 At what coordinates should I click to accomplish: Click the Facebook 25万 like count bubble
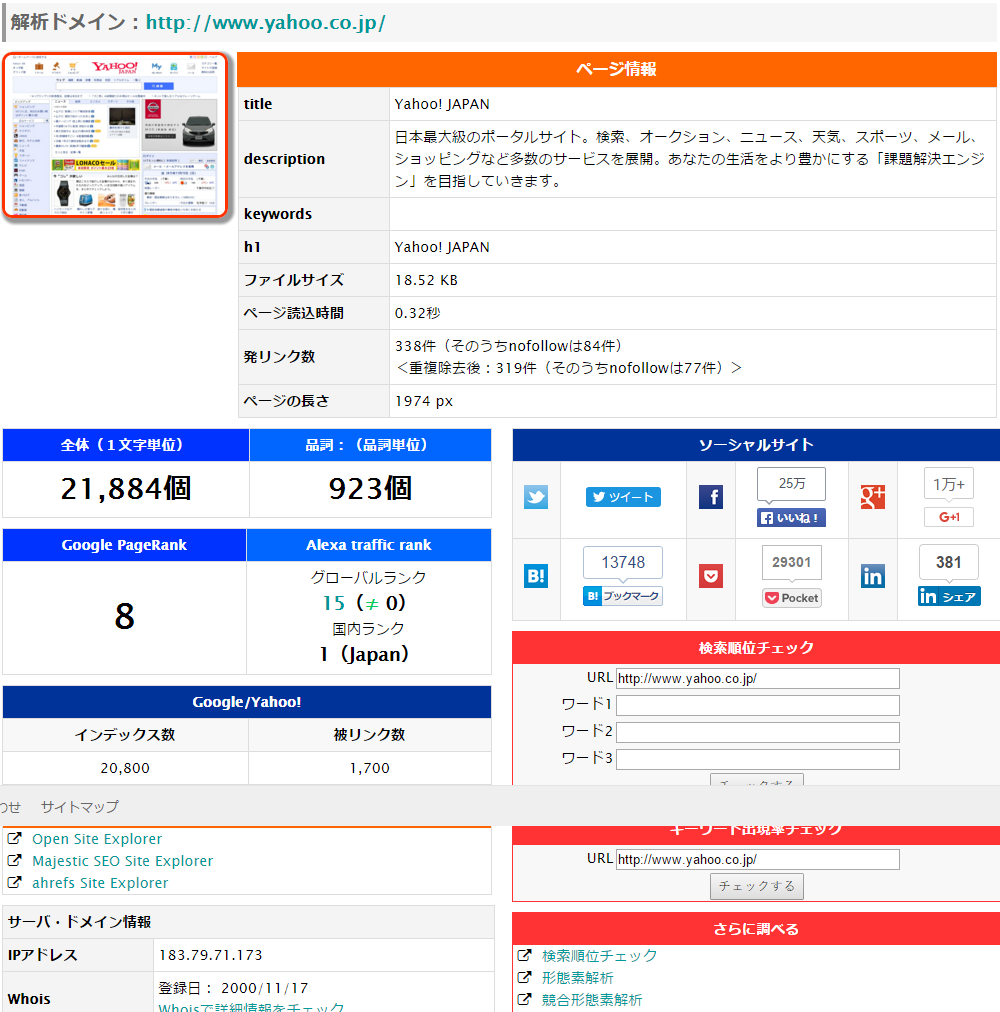[x=791, y=483]
